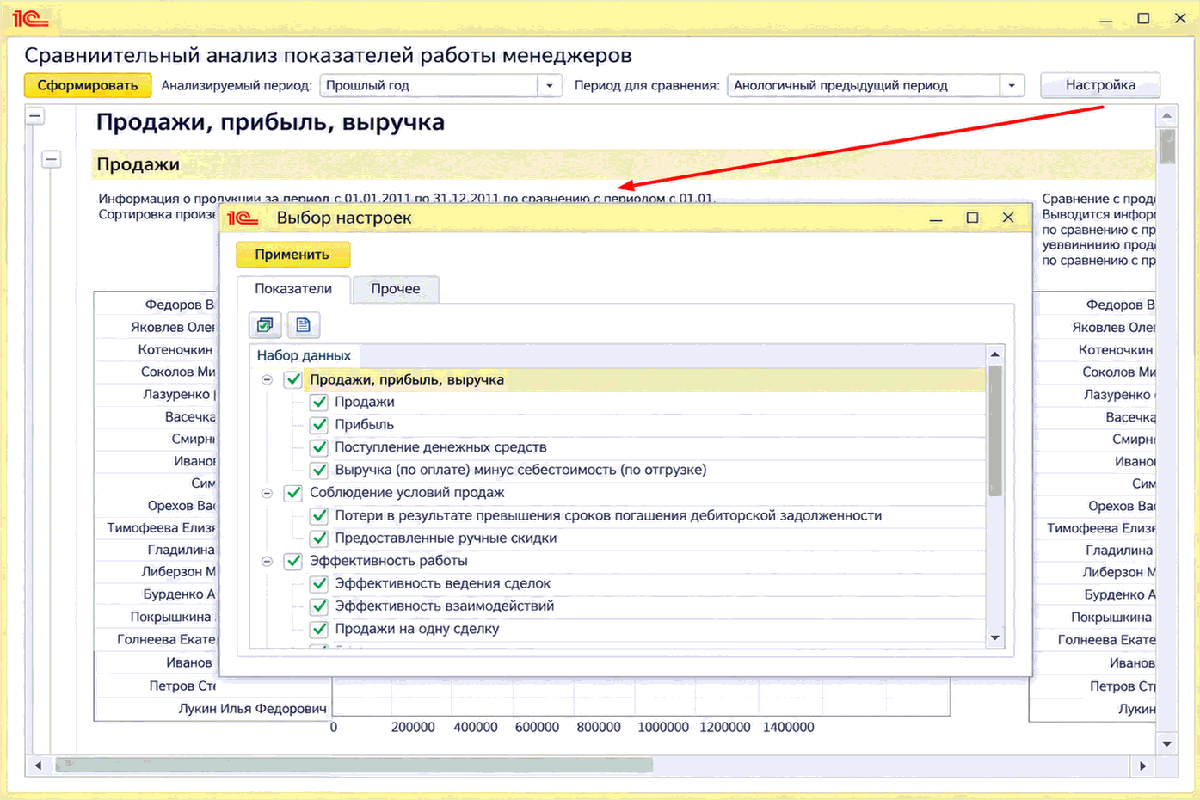Uncheck Предоставленные ручные скидки checkbox
The image size is (1200, 800).
click(x=319, y=538)
